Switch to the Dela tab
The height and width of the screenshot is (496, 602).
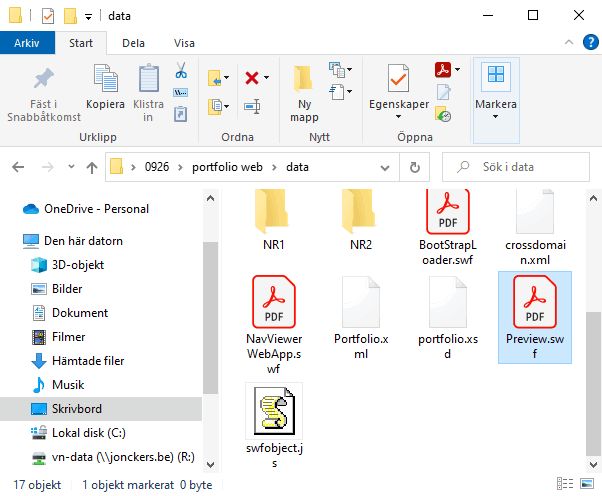pyautogui.click(x=133, y=43)
